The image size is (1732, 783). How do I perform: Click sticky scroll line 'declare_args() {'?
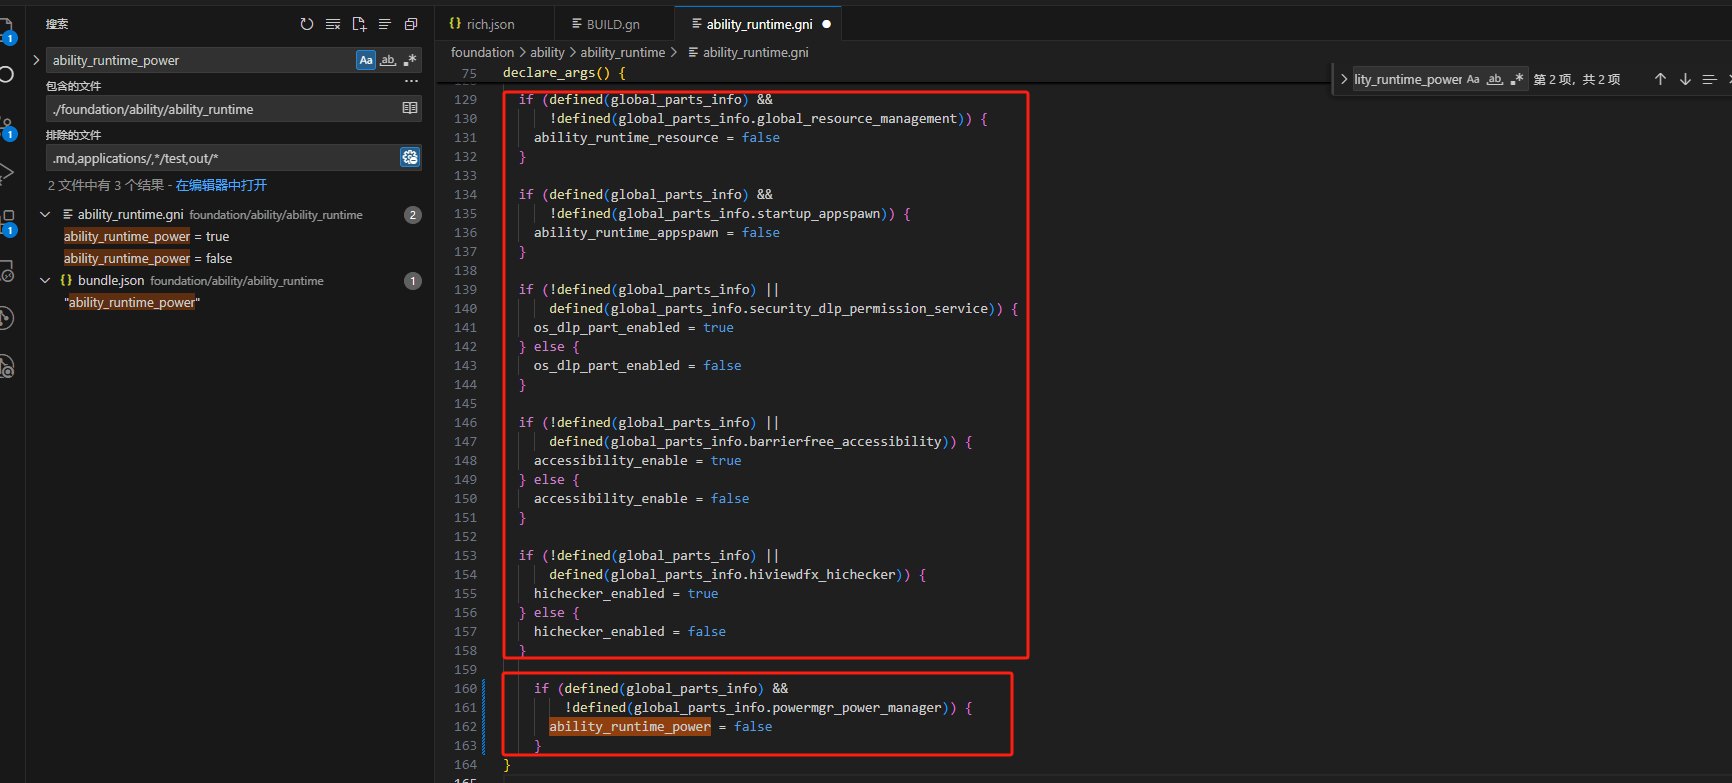pos(564,73)
